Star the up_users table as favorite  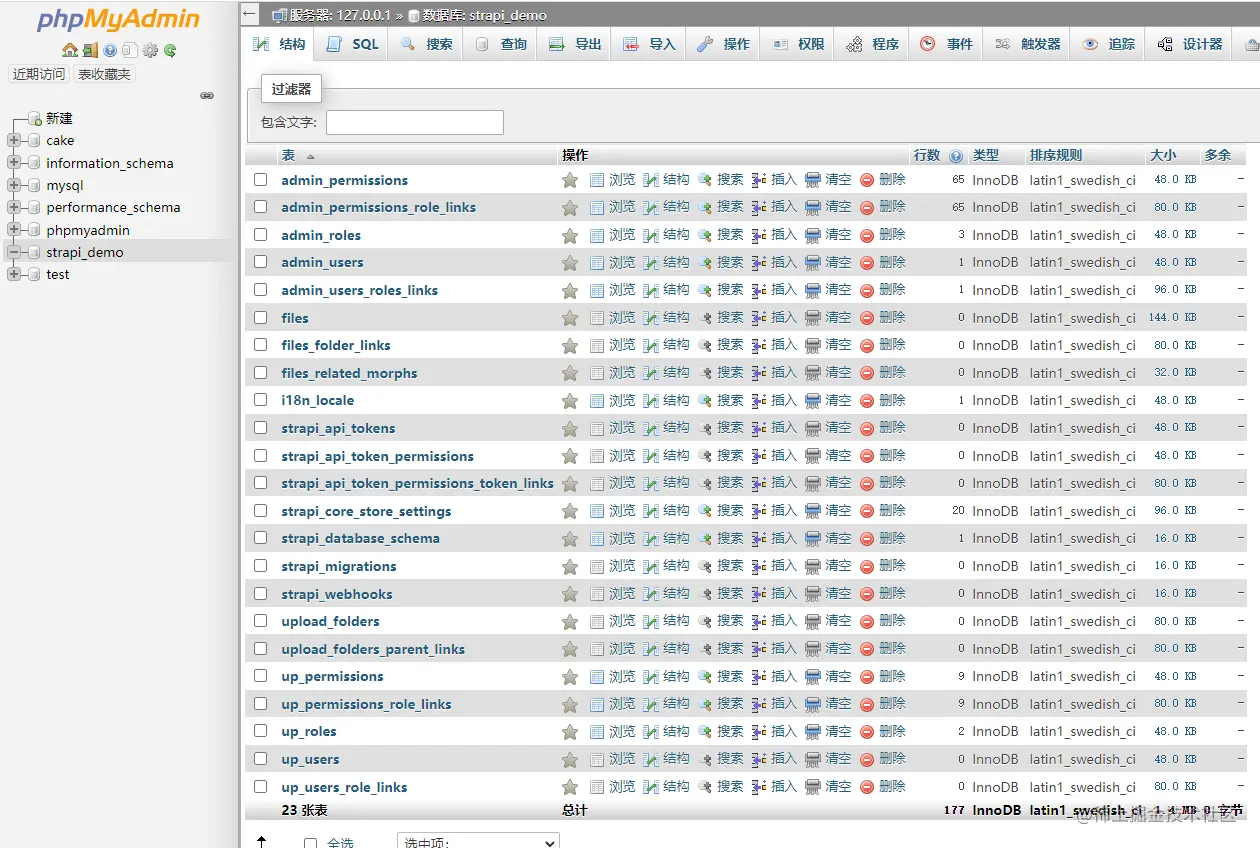coord(570,759)
